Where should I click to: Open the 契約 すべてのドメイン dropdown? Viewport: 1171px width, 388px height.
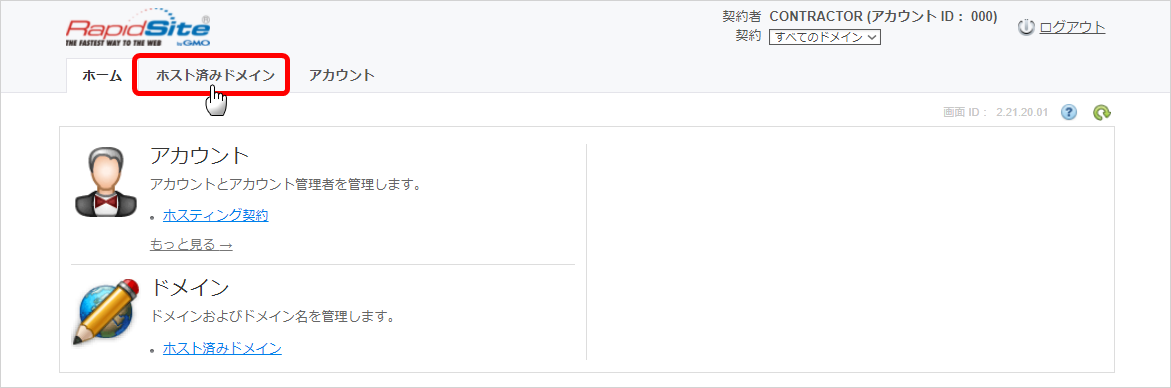825,37
